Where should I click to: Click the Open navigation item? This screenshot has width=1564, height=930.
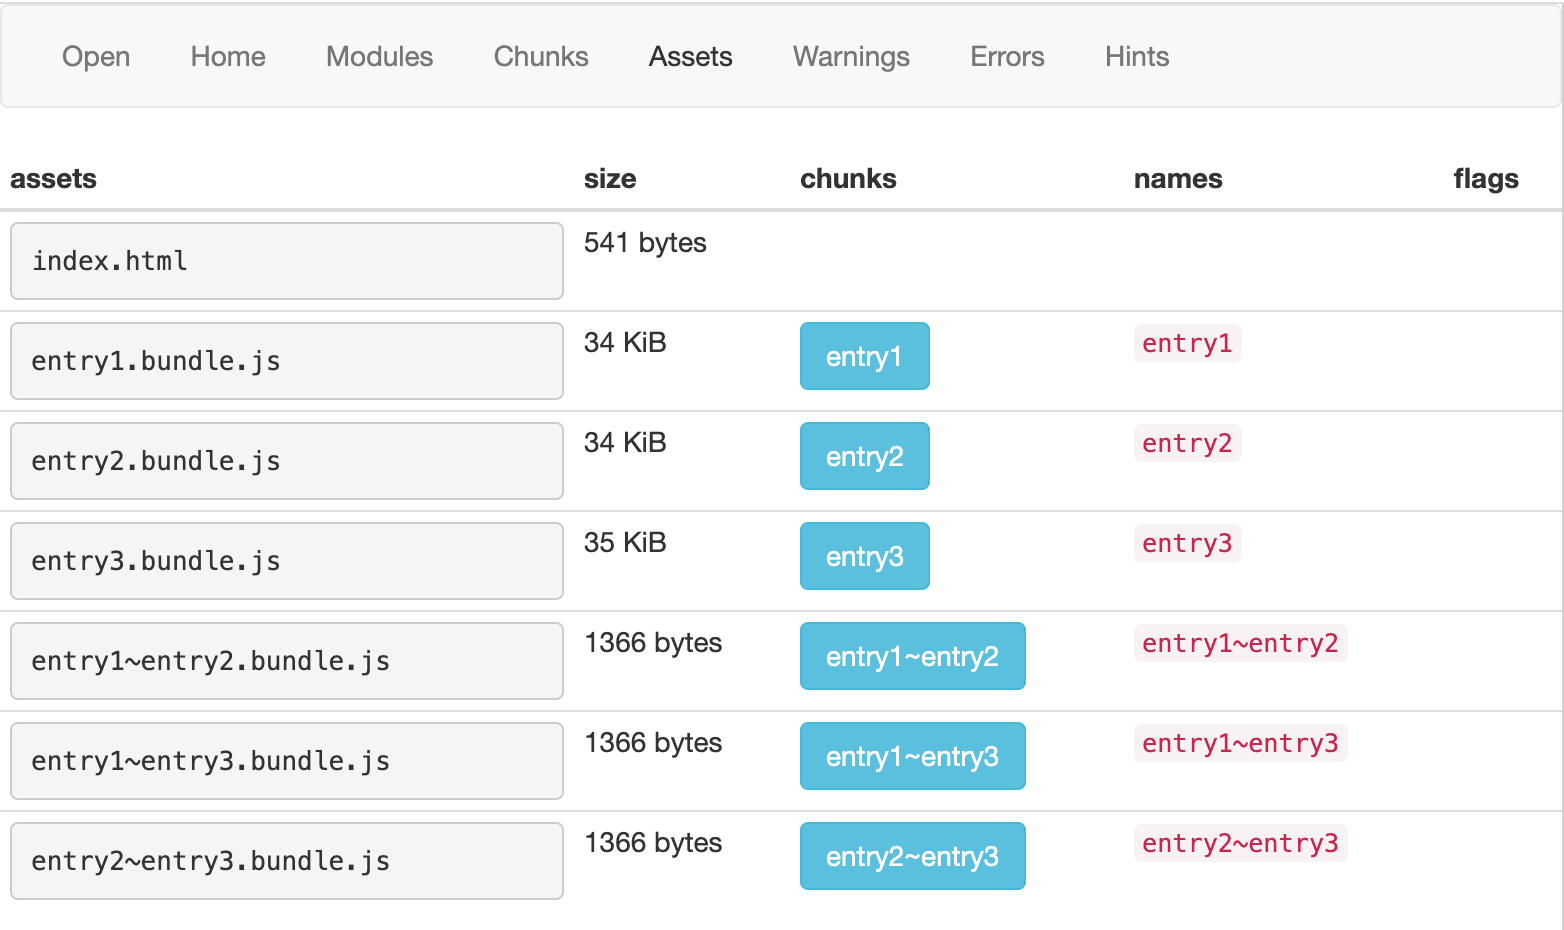[96, 57]
